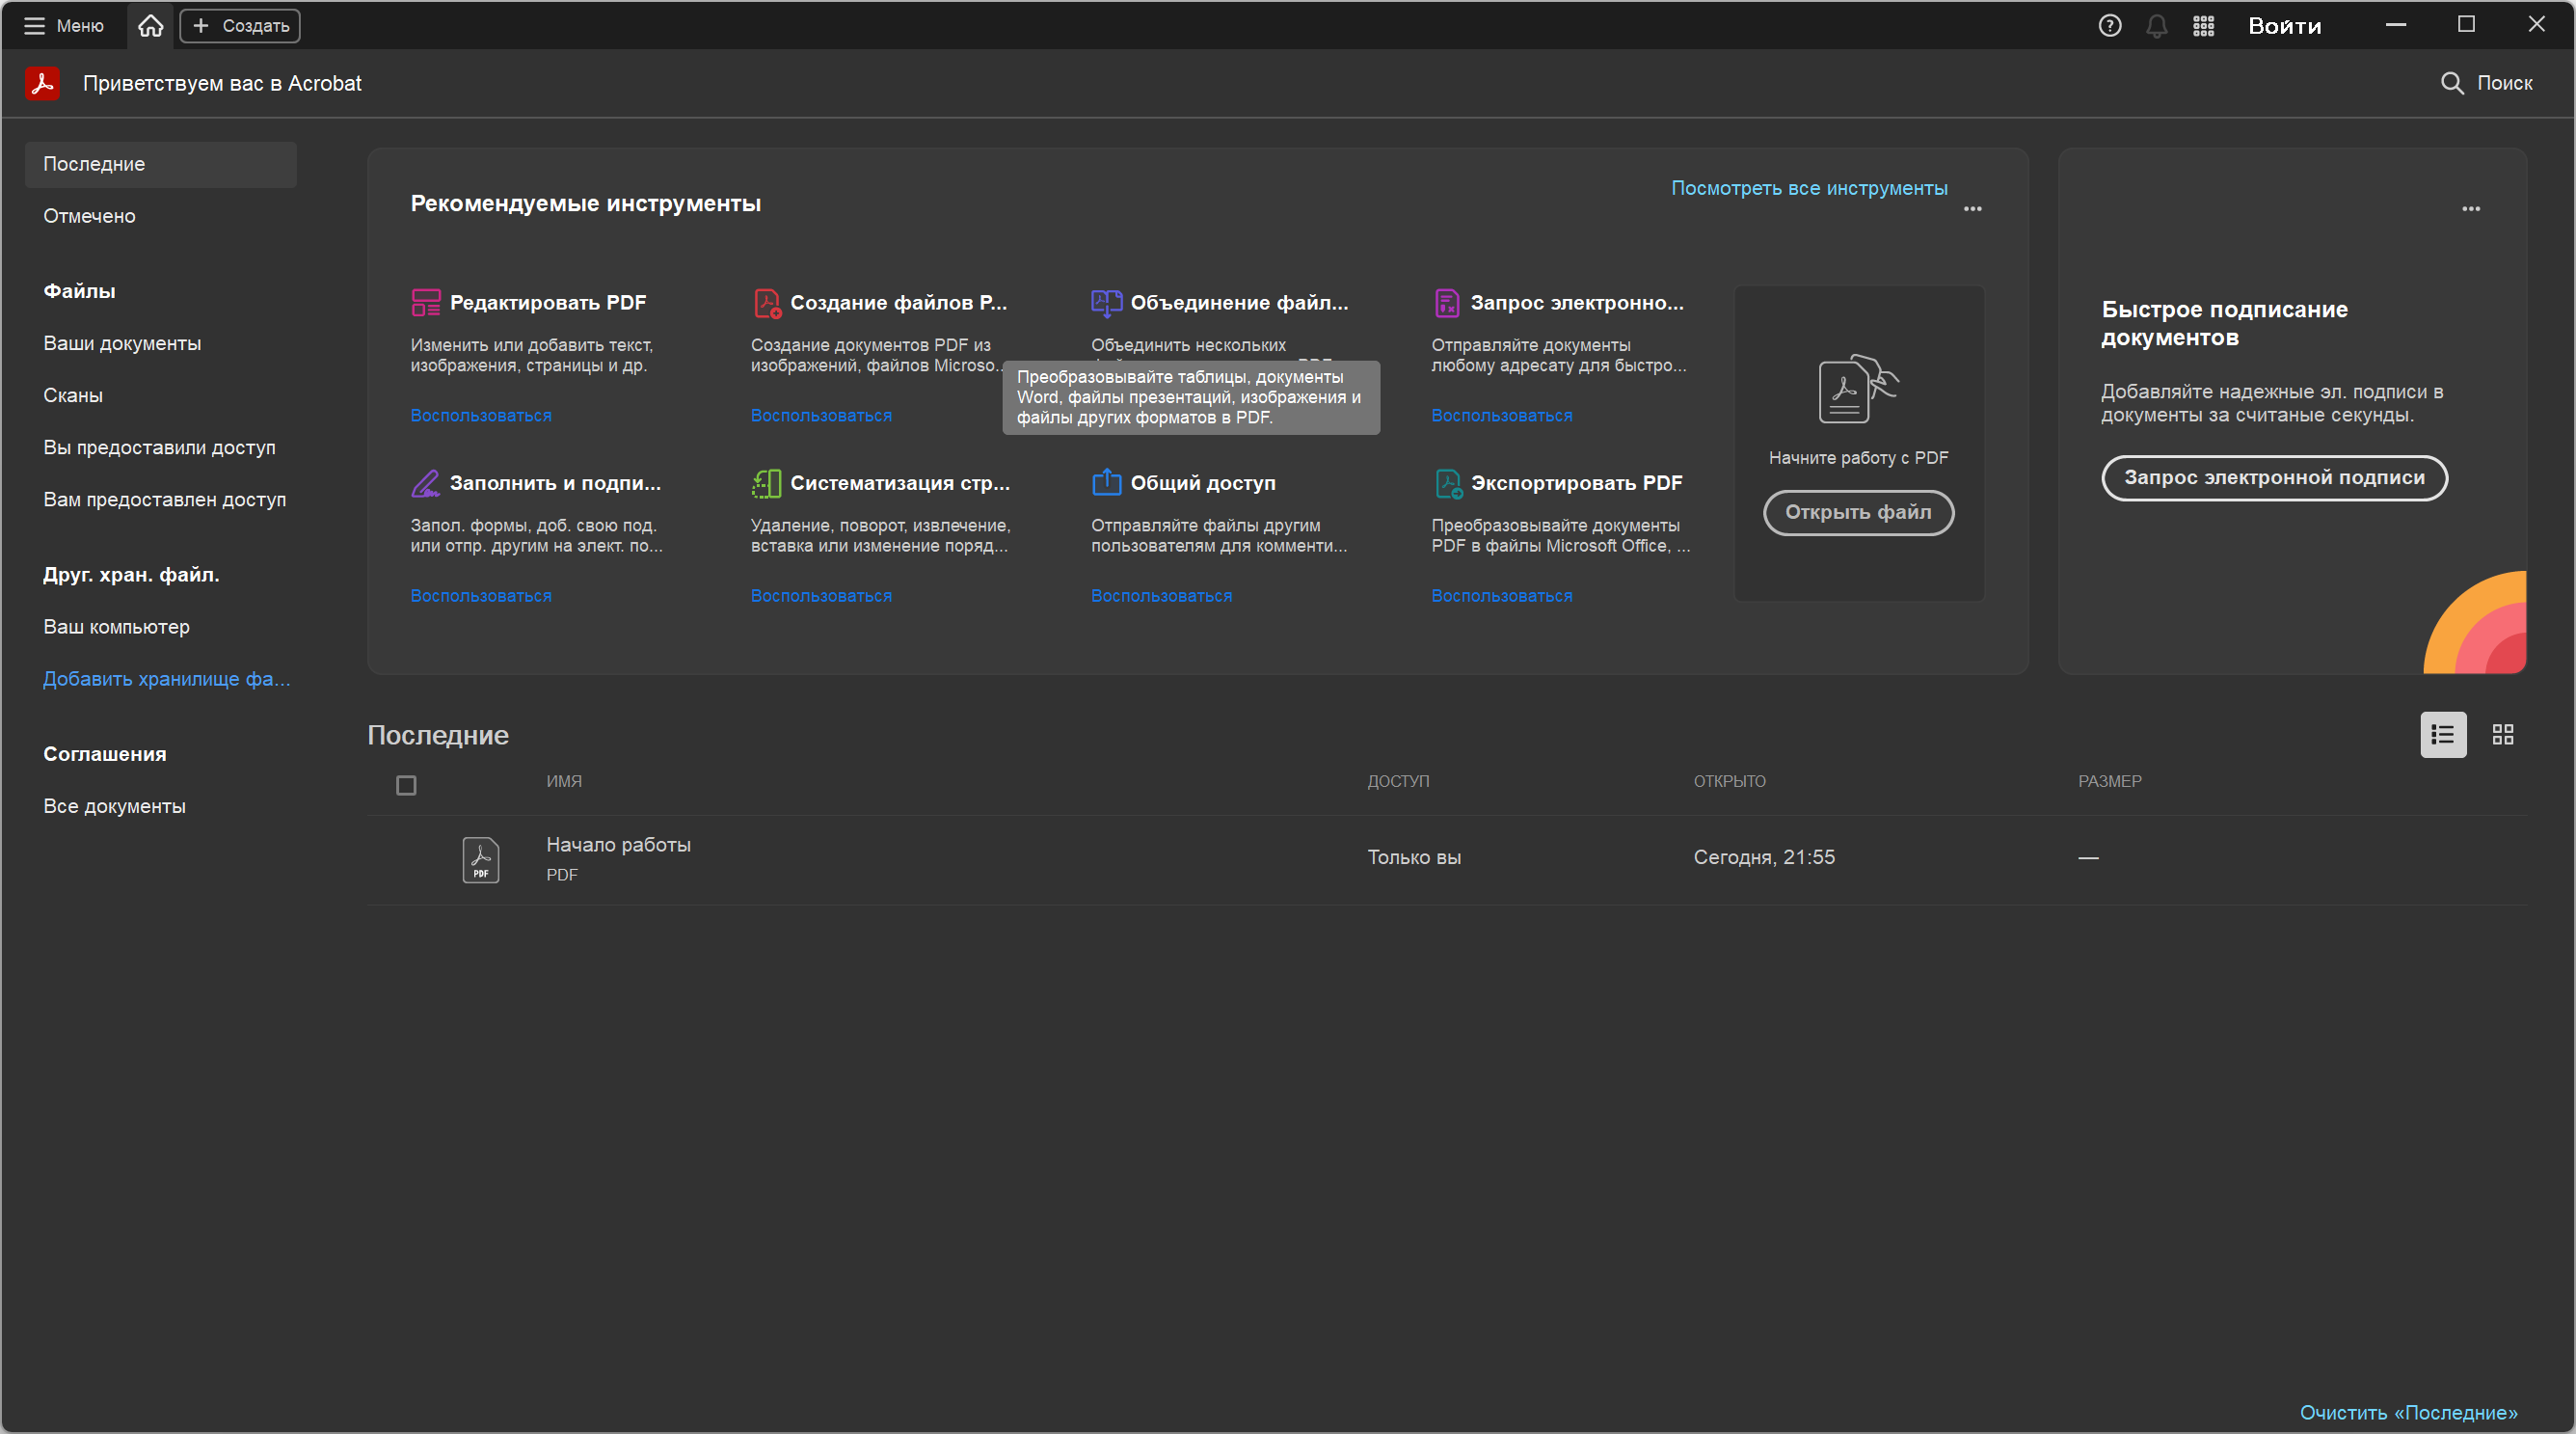Open the three-dots menu of signing card
The width and height of the screenshot is (2576, 1434).
[x=2471, y=209]
